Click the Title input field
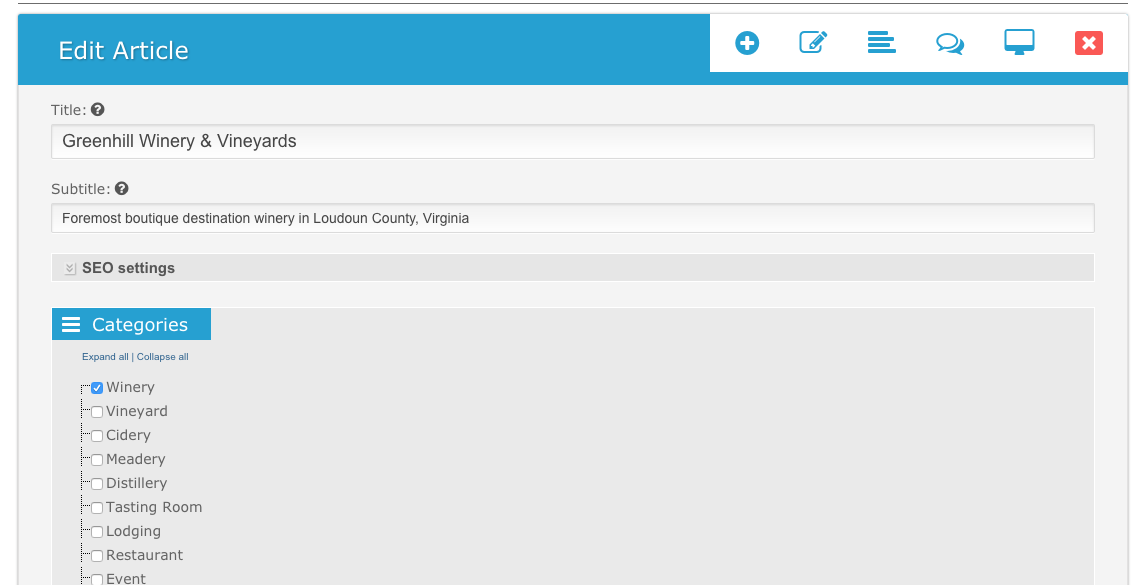This screenshot has width=1147, height=585. 573,141
